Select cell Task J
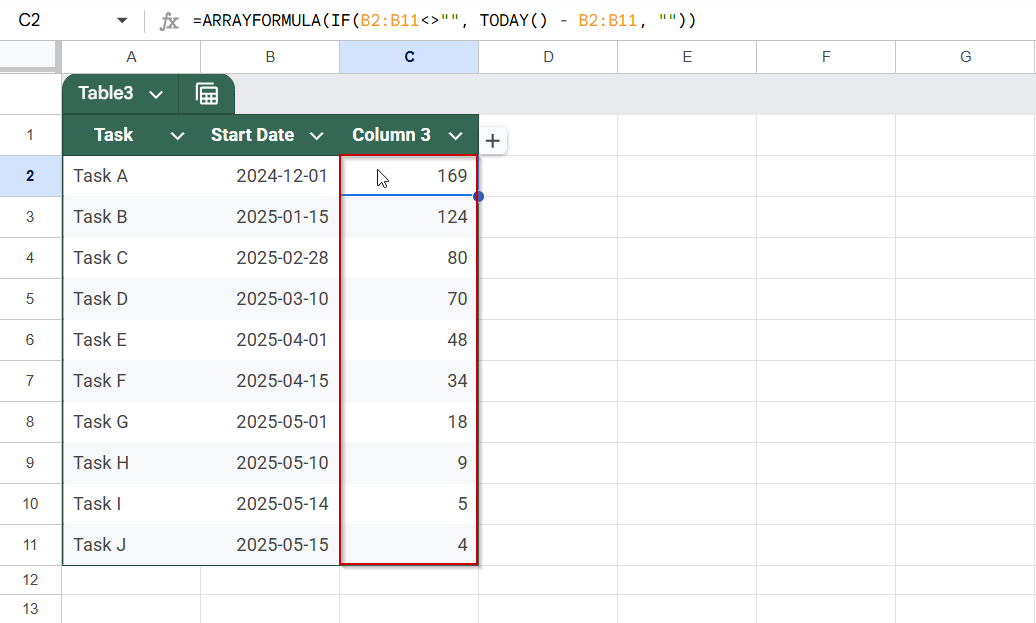Viewport: 1036px width, 623px height. click(131, 544)
